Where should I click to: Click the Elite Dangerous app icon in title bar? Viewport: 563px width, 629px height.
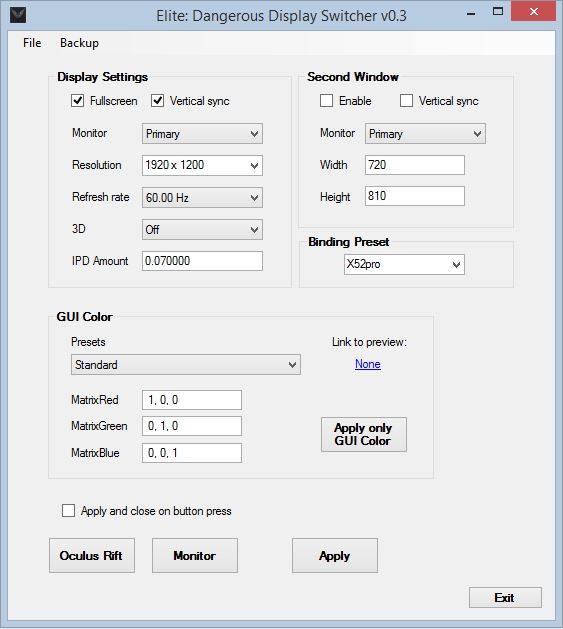pyautogui.click(x=18, y=15)
